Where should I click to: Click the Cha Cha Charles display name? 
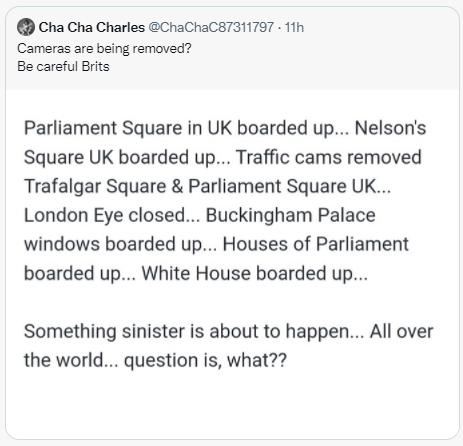pyautogui.click(x=92, y=27)
